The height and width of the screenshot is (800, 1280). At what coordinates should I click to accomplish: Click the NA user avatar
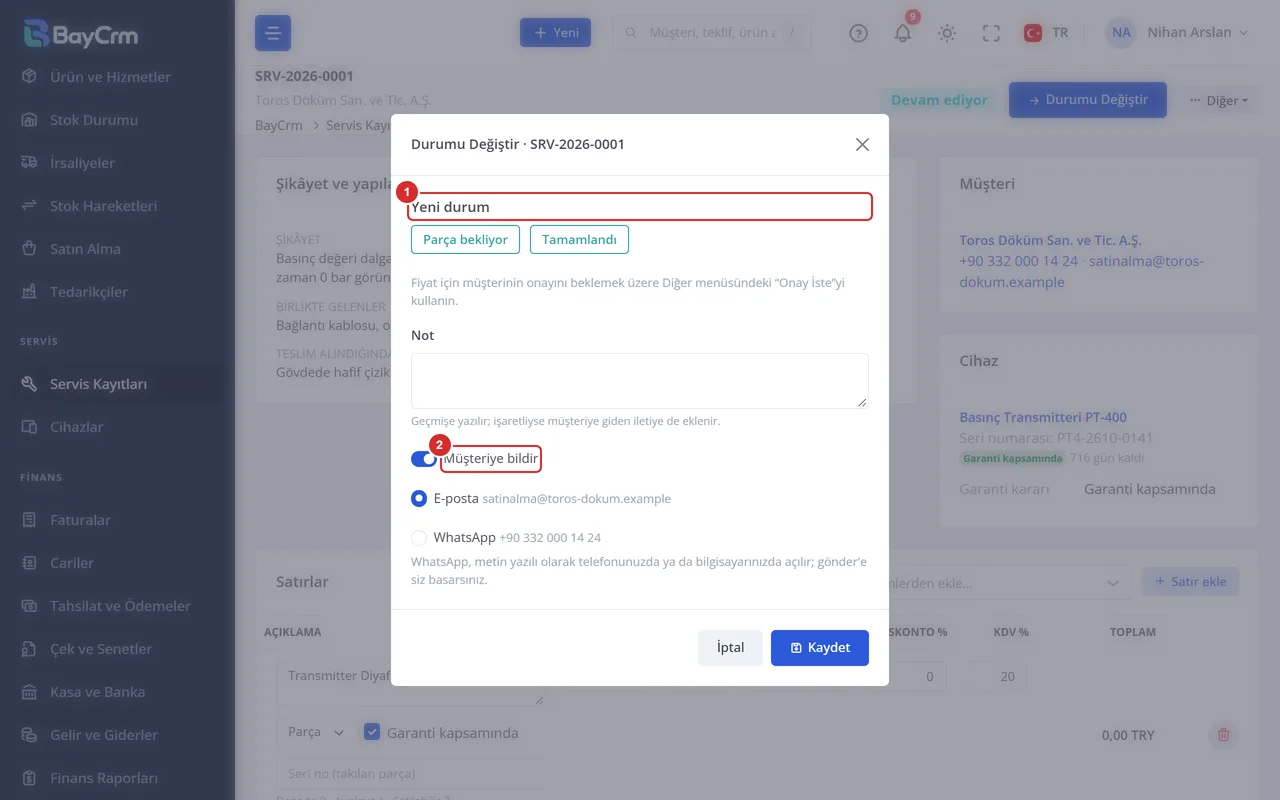pyautogui.click(x=1121, y=33)
